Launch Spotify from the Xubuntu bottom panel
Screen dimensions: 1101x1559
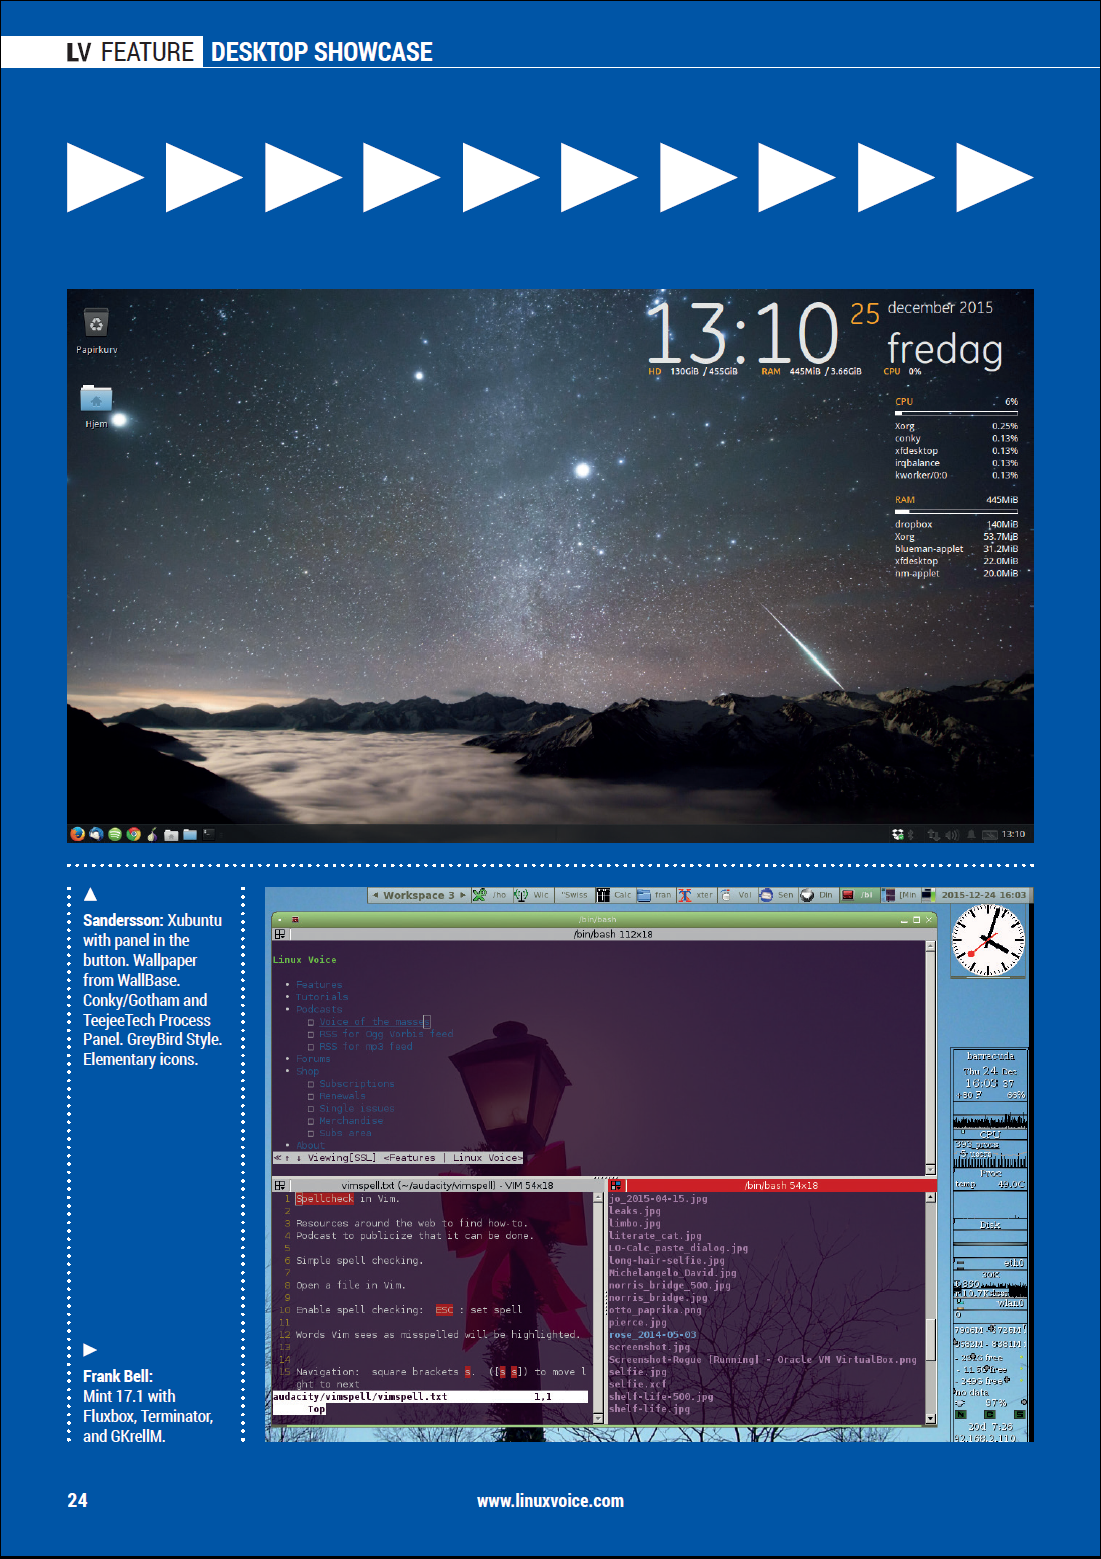pyautogui.click(x=115, y=833)
